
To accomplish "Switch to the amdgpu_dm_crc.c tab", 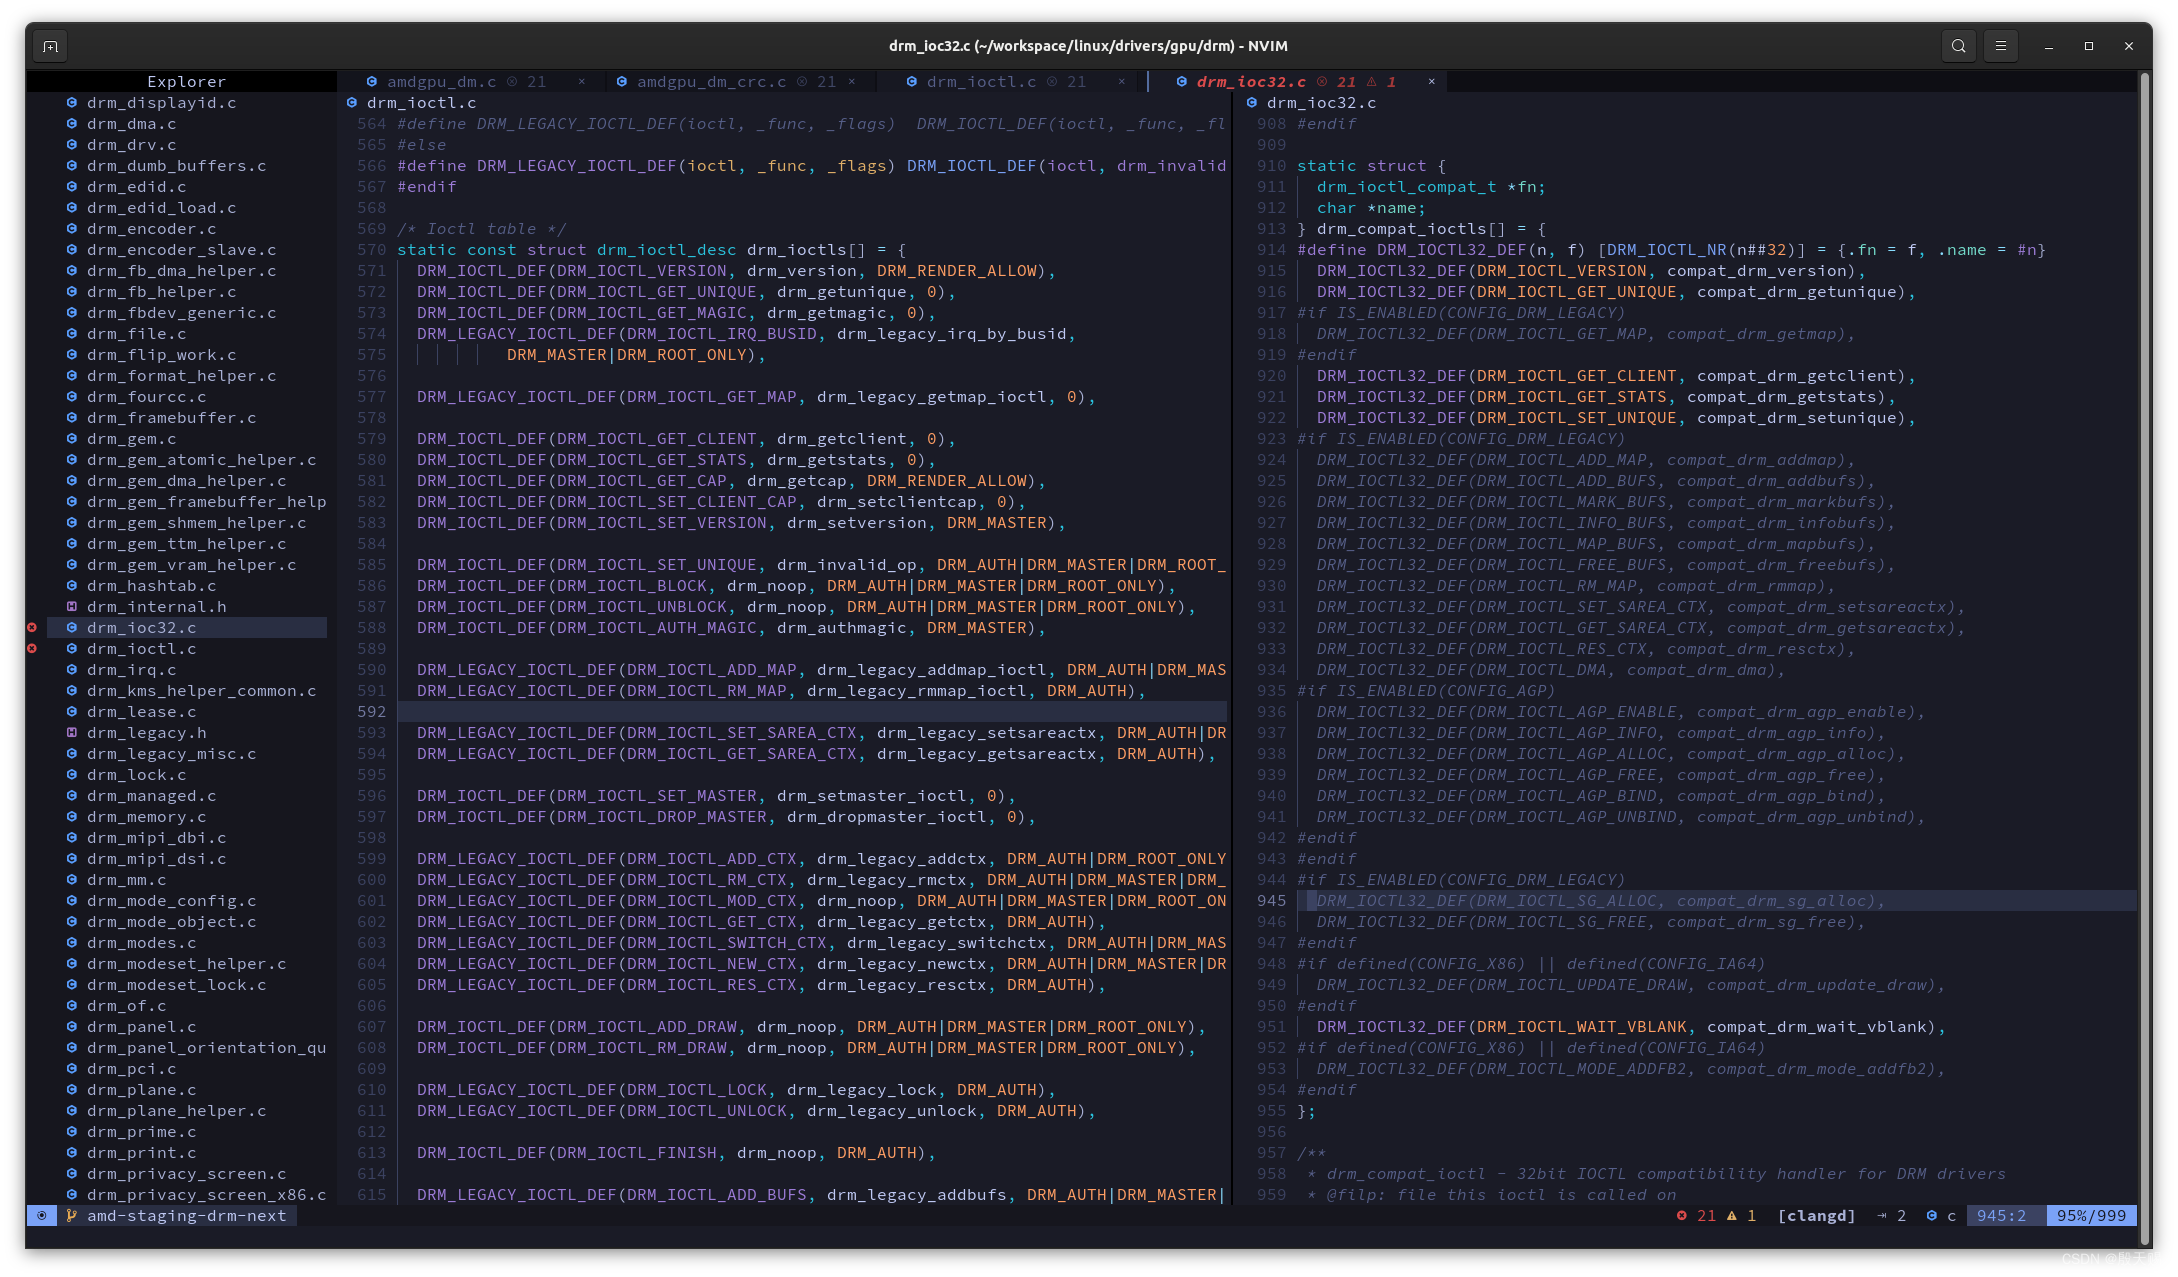I will [x=711, y=82].
